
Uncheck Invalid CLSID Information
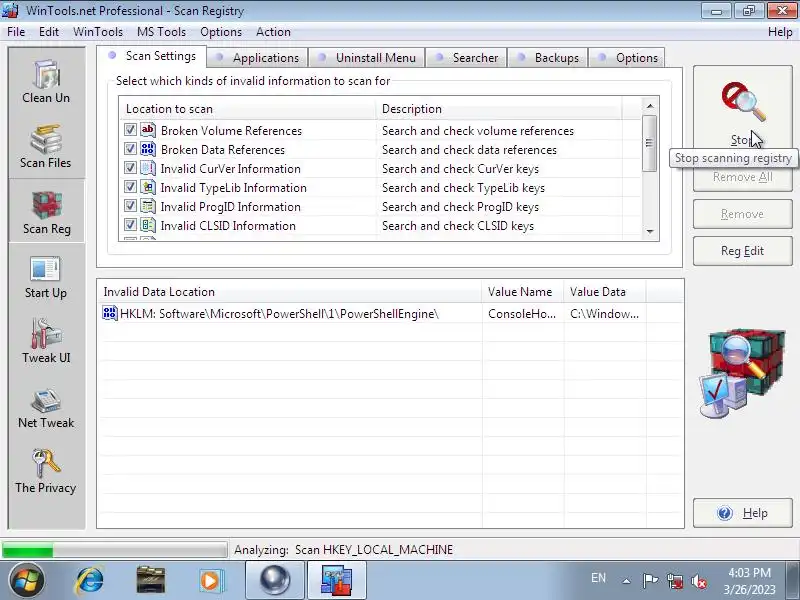click(x=130, y=224)
